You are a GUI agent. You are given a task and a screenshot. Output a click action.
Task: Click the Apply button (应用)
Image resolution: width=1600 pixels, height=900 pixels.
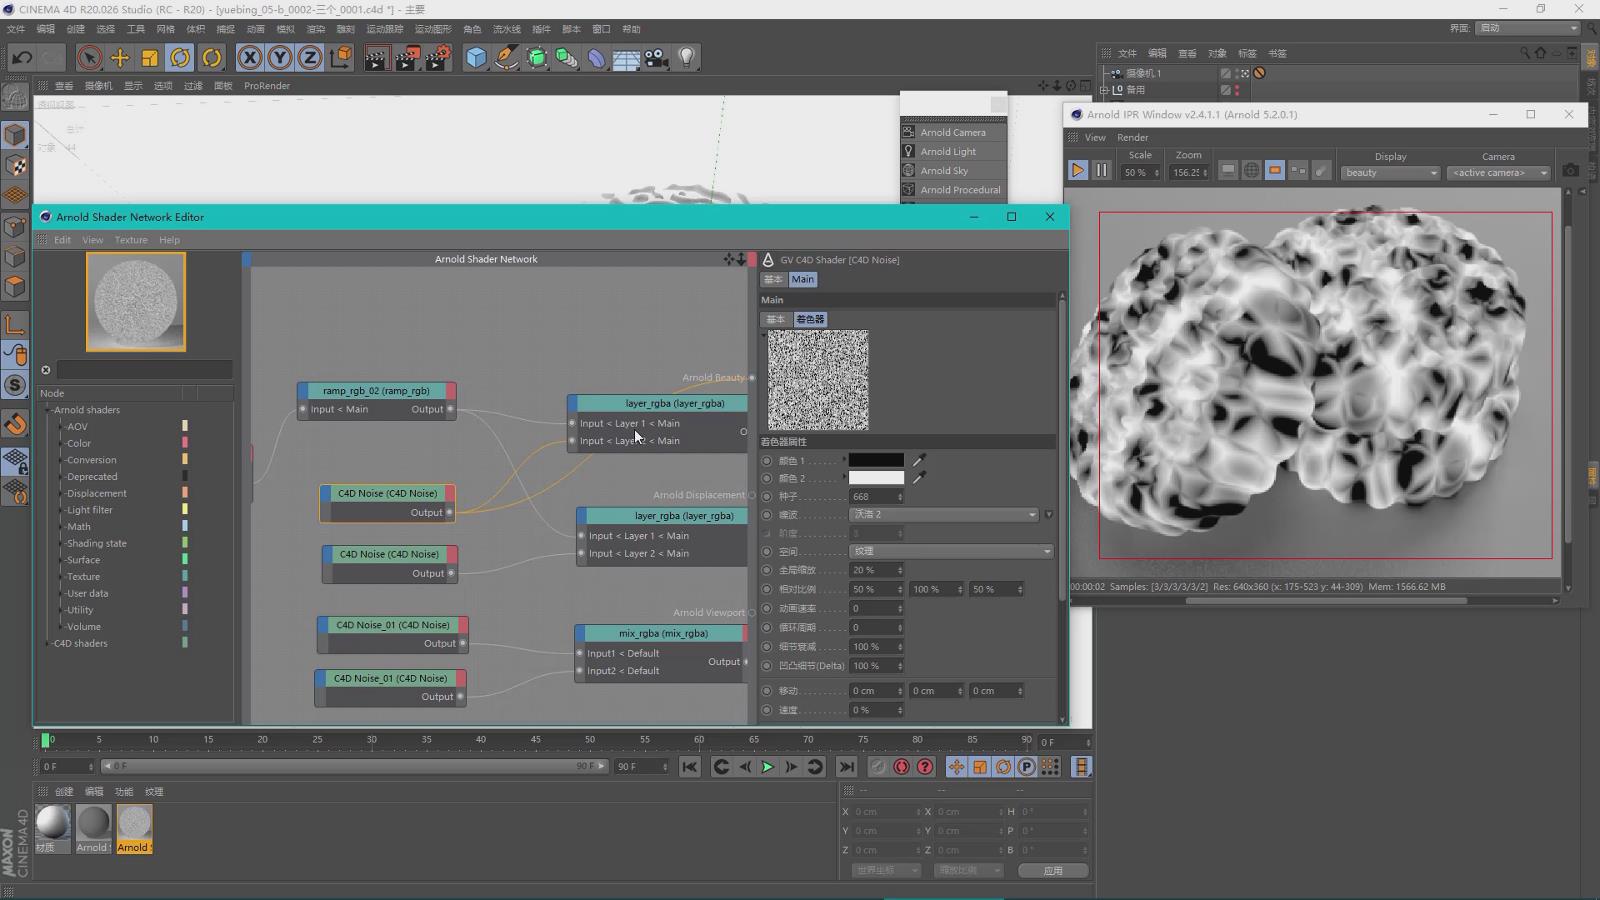(x=1053, y=870)
